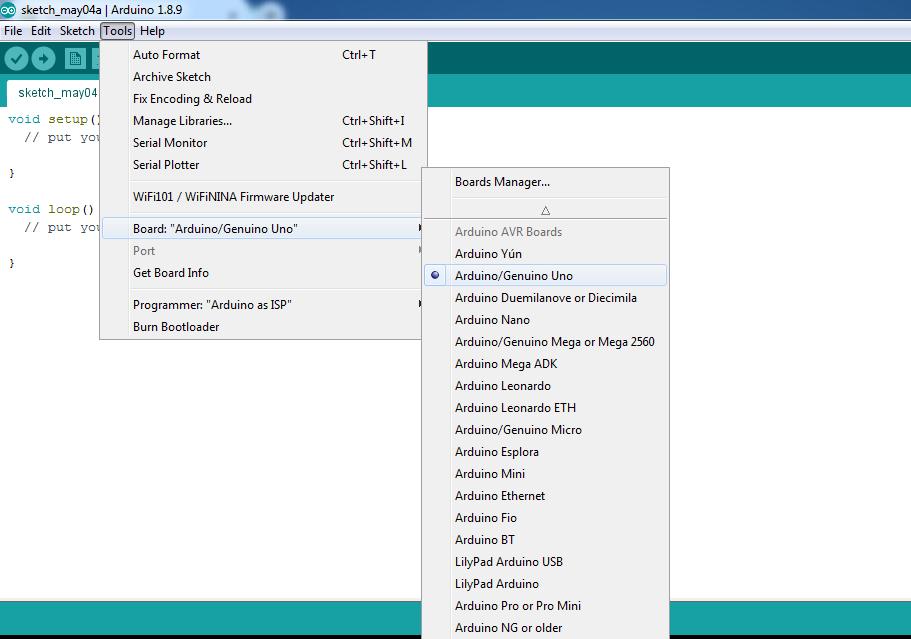This screenshot has height=639, width=911.
Task: Select the Arduino Mini board
Action: coord(546,475)
